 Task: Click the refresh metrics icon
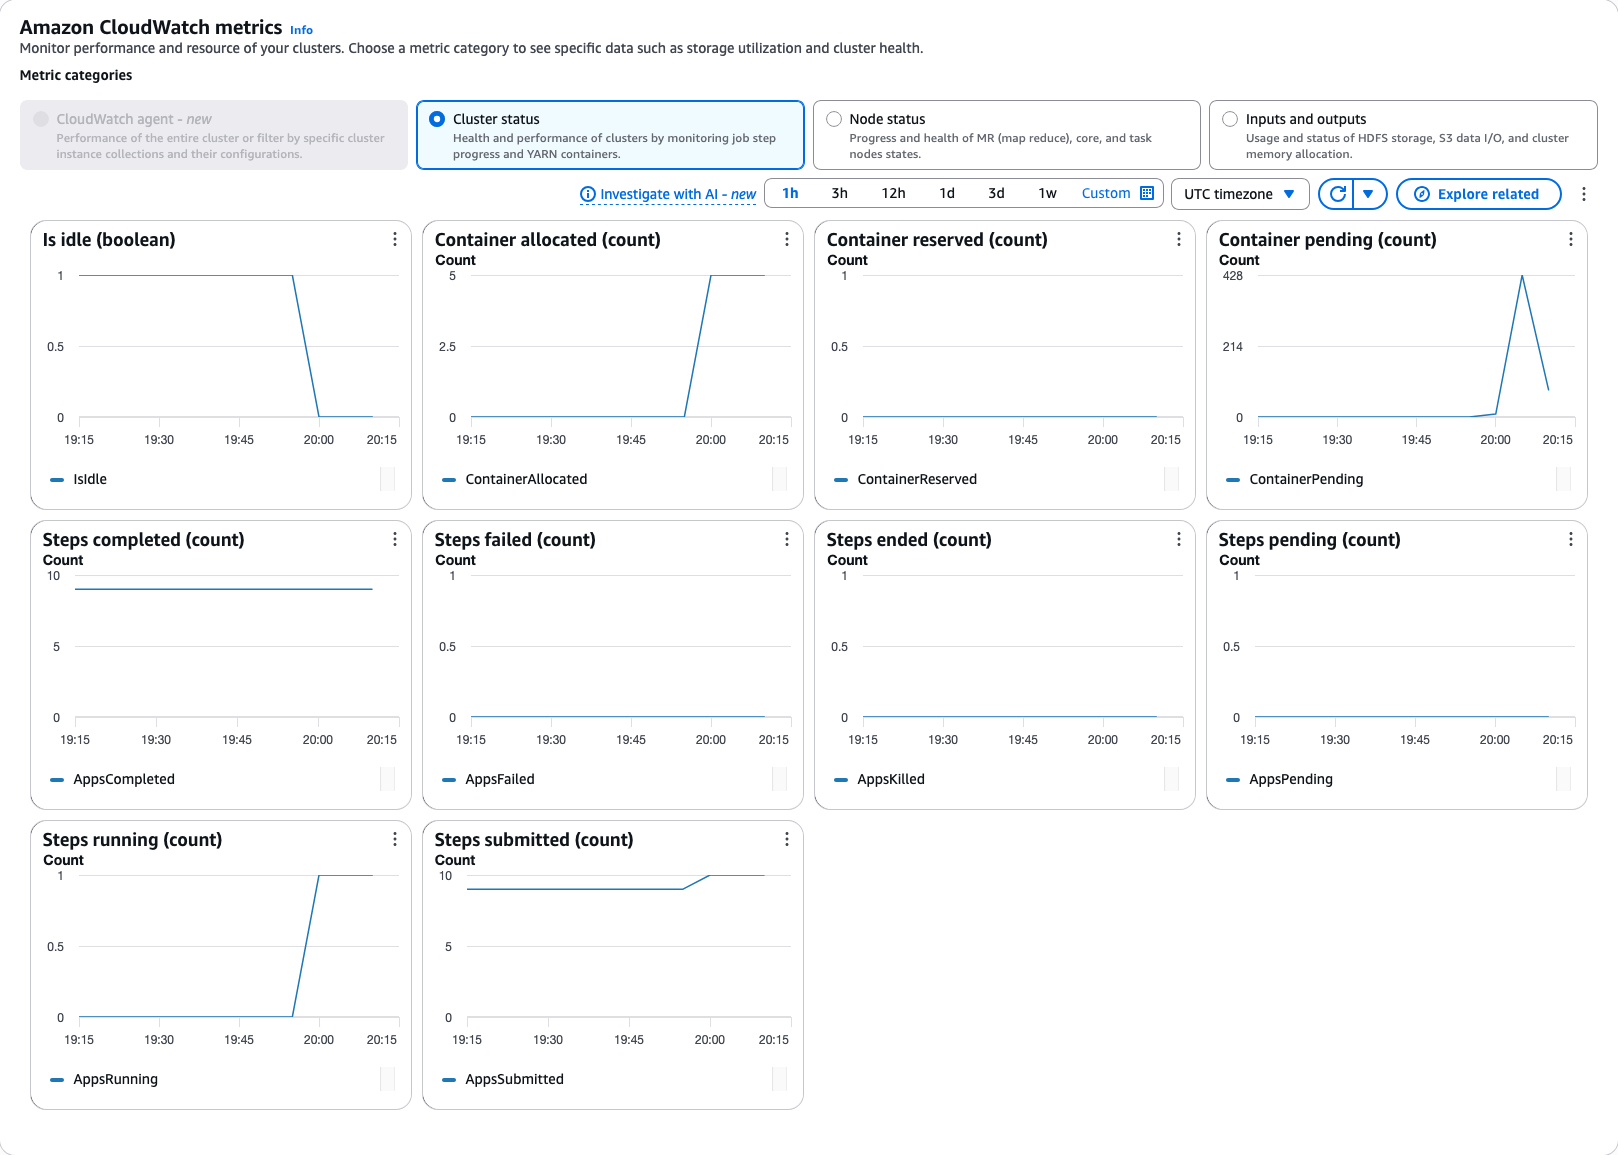click(x=1337, y=194)
